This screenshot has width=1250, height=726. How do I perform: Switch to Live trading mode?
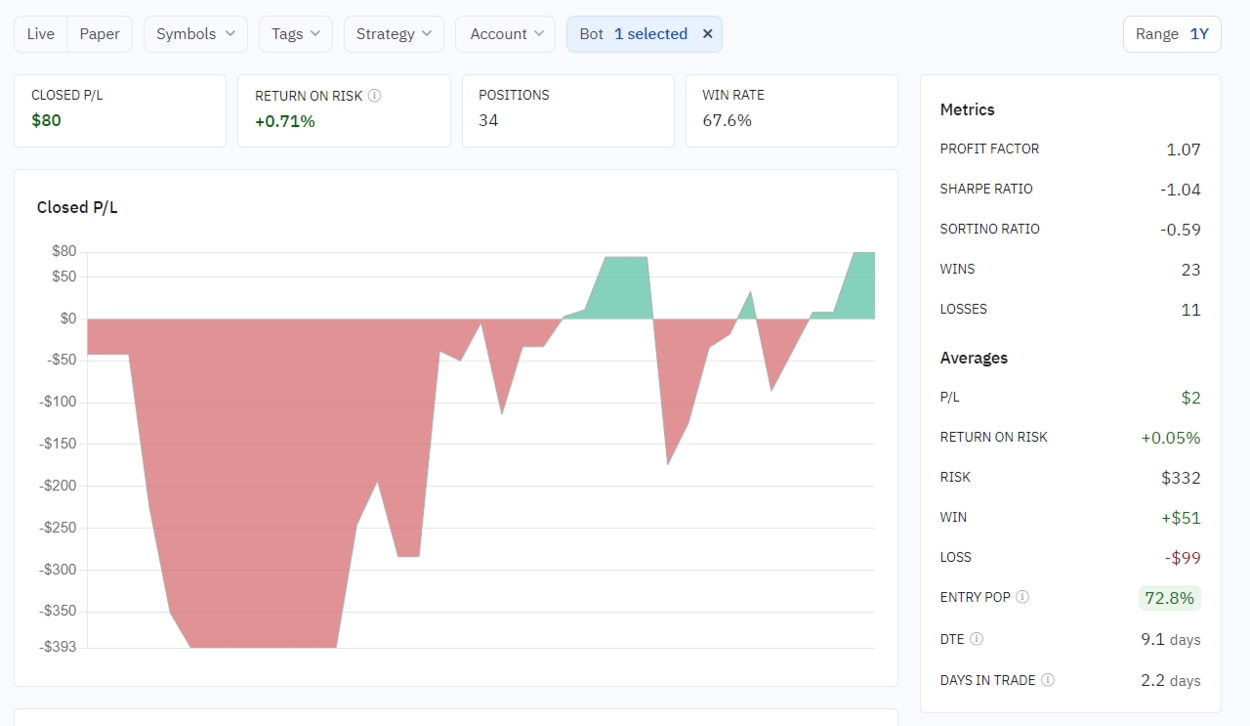[x=41, y=34]
